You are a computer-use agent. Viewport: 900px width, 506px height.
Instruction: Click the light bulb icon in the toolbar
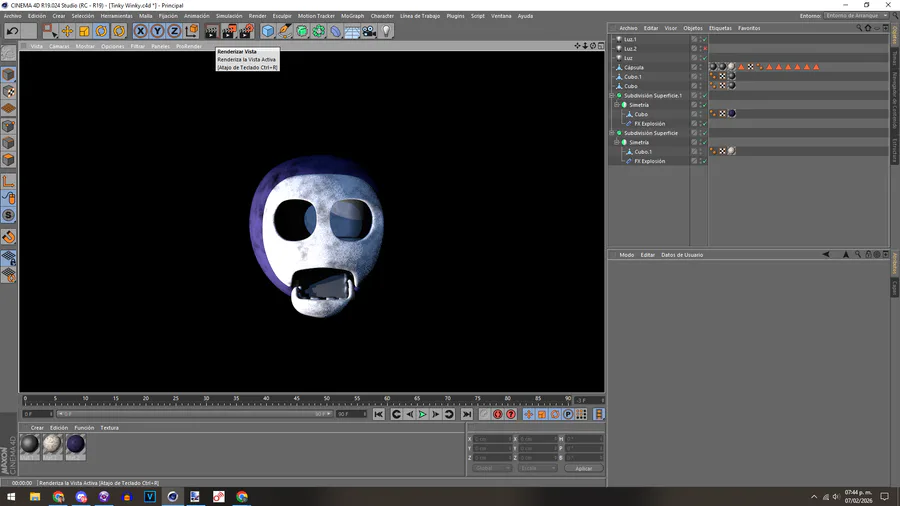click(x=387, y=31)
